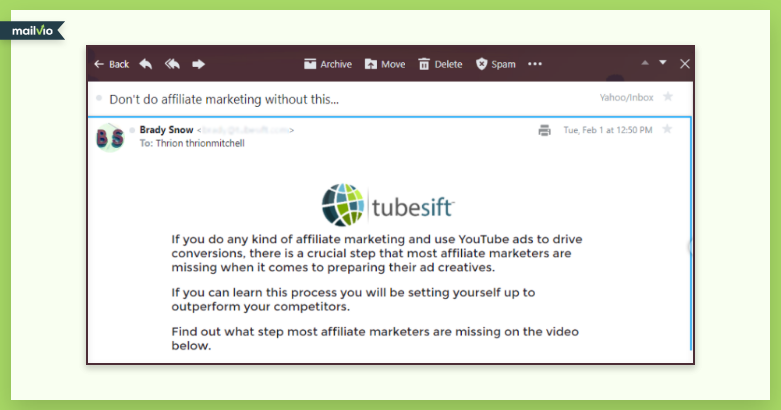Star the message beside the date
The height and width of the screenshot is (410, 781).
tap(667, 130)
